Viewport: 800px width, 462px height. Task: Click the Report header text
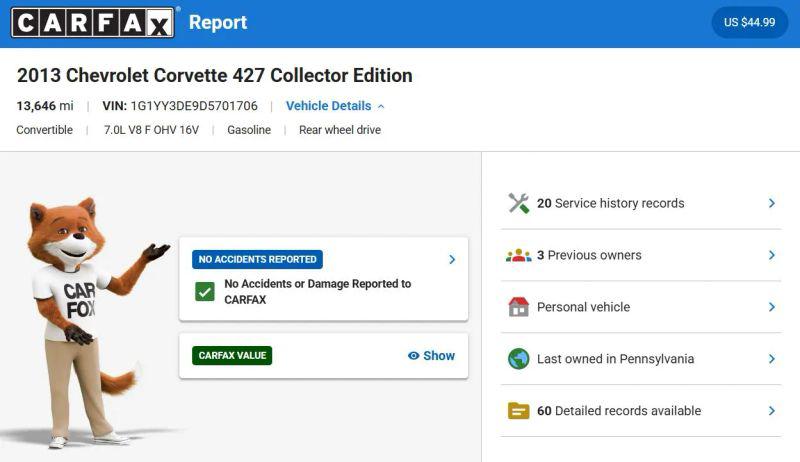(218, 22)
